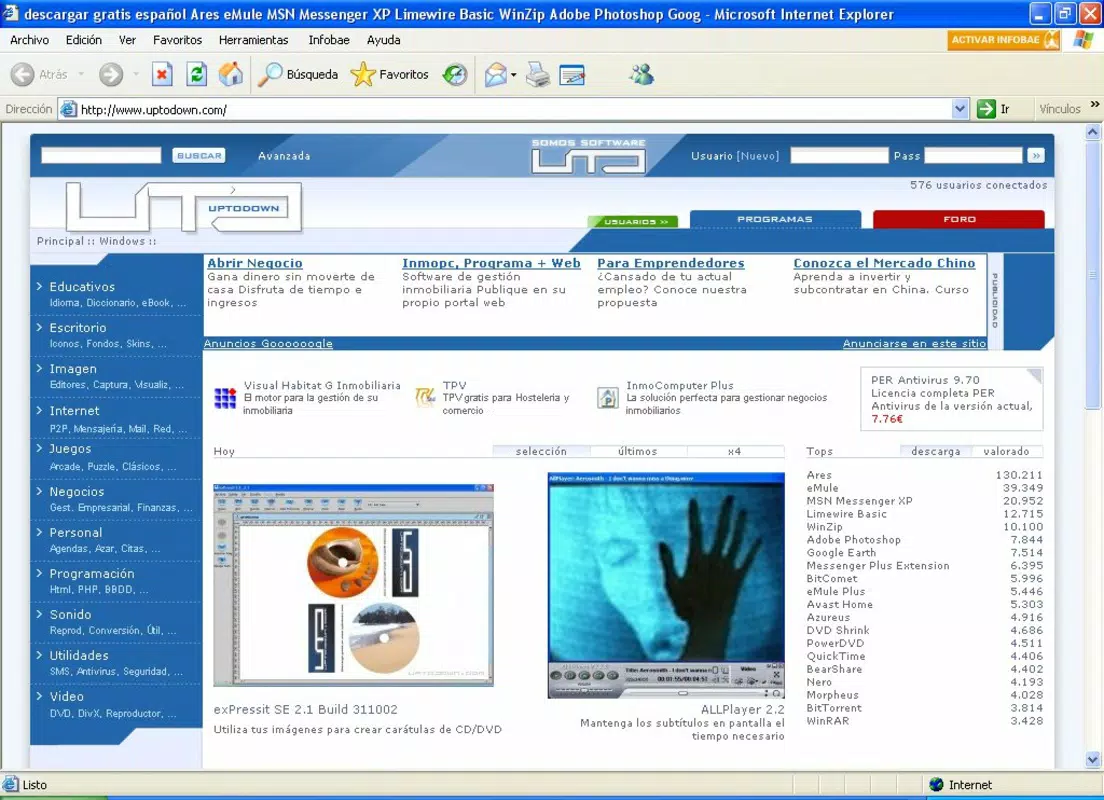Click the Internet zone globe icon
Screen dimensions: 1104x800
(936, 785)
